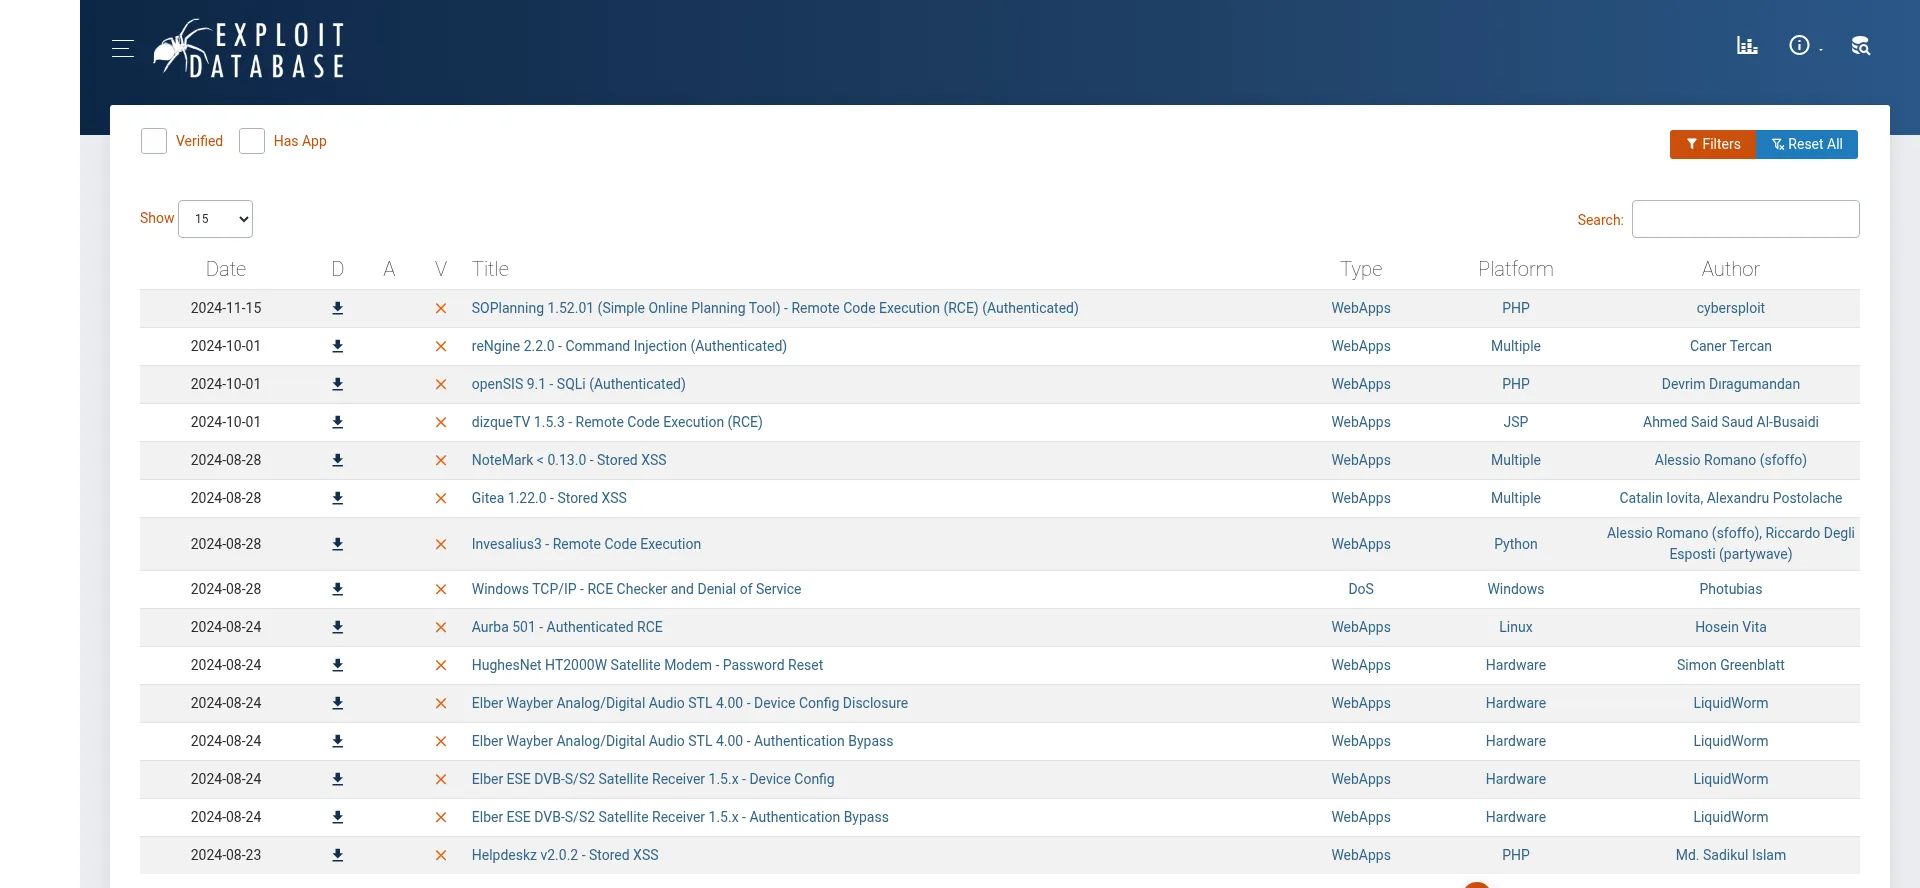
Task: Click unverified X mark for reNgine row
Action: coord(441,347)
